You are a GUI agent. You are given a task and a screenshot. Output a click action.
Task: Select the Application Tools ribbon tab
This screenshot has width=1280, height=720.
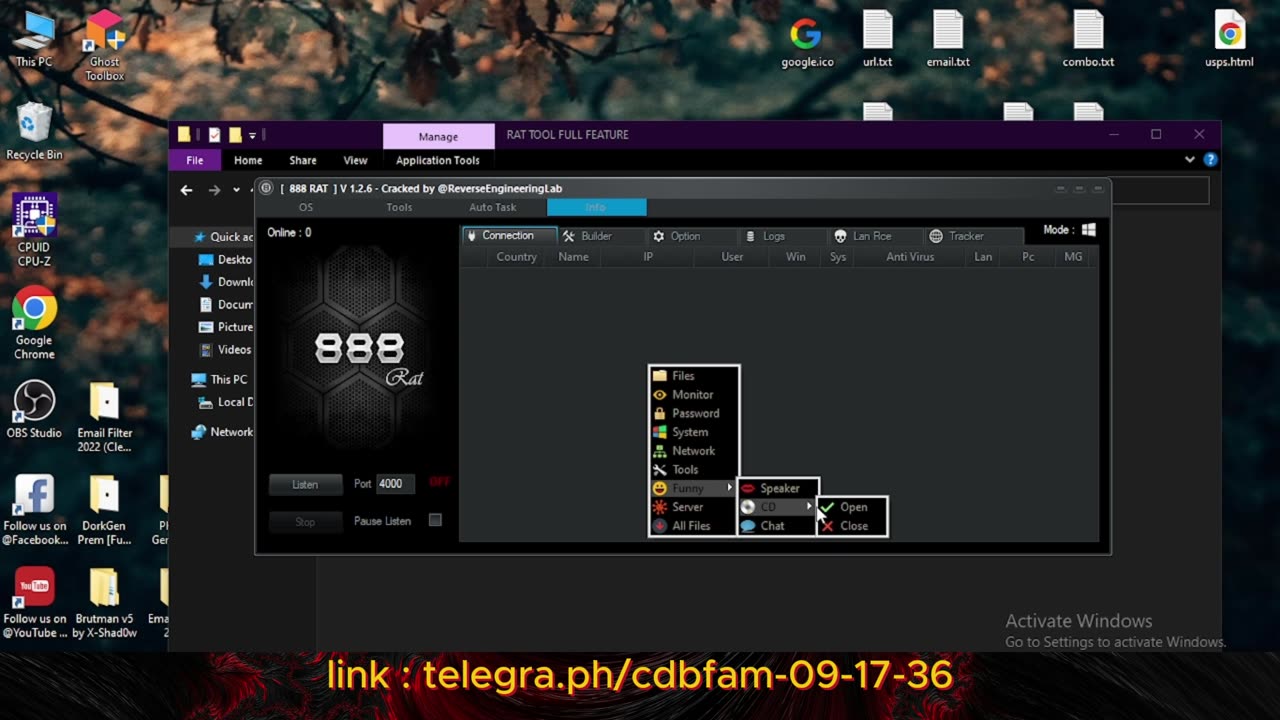coord(438,160)
